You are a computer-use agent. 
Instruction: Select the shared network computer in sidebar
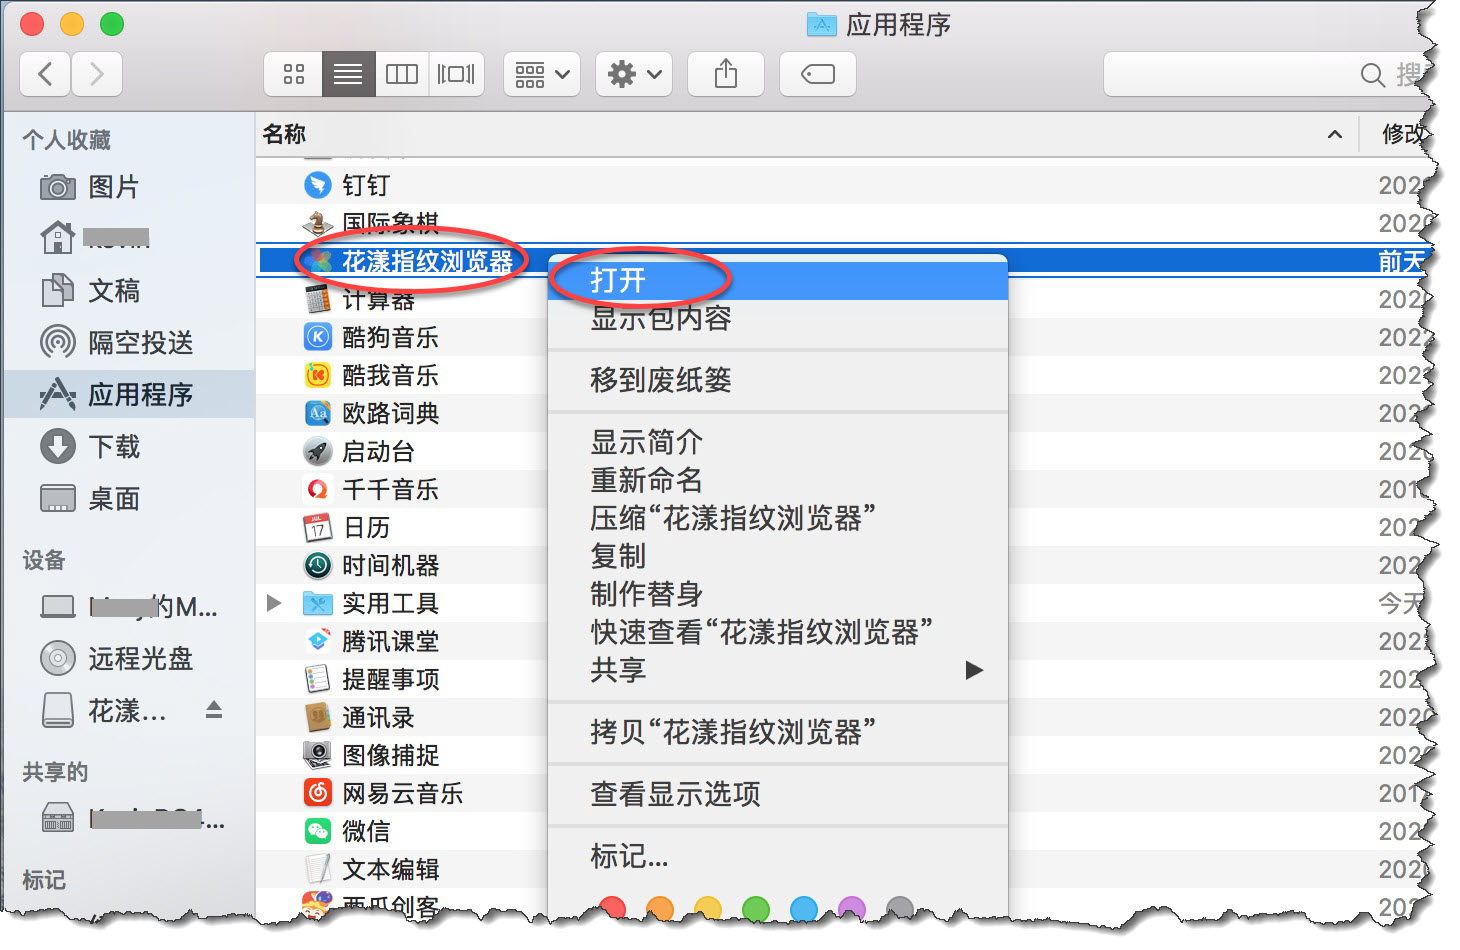point(132,819)
